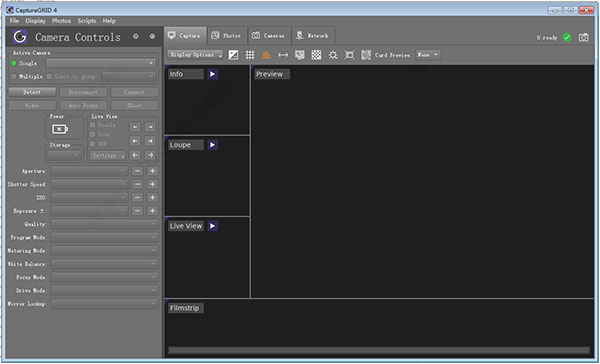Click the Shoot button
The width and height of the screenshot is (600, 364).
(134, 106)
